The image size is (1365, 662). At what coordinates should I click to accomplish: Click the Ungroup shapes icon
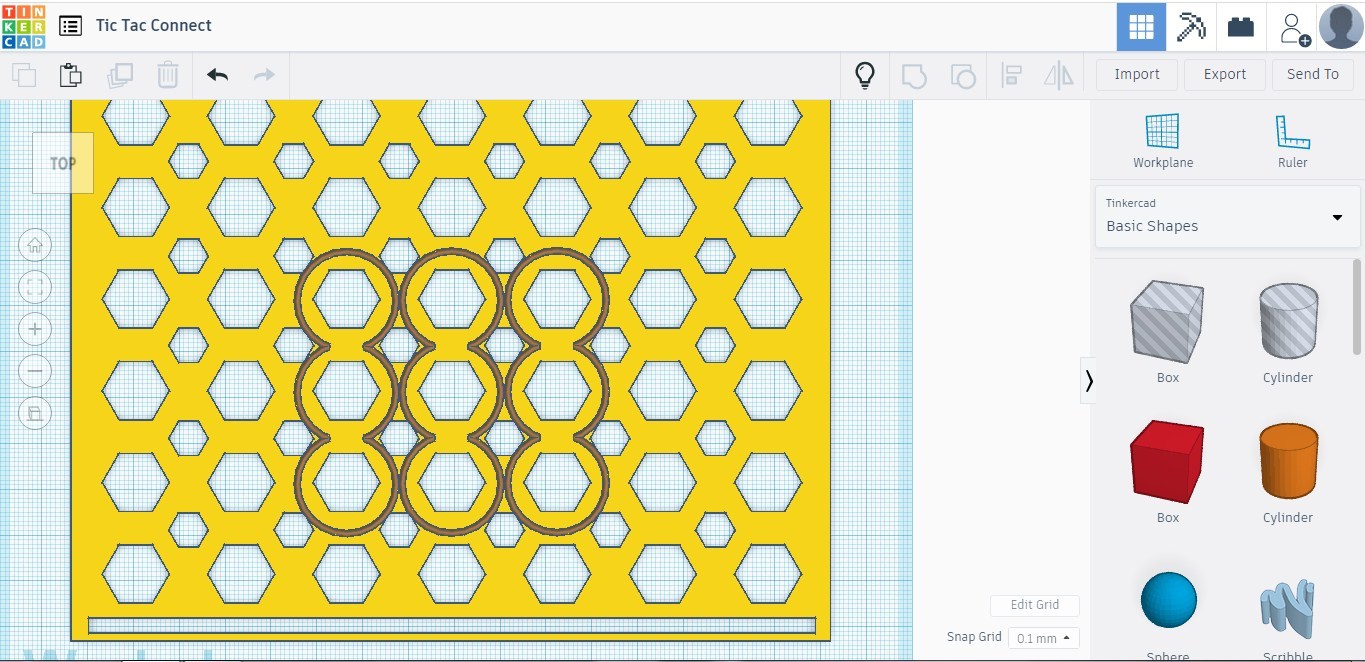[x=962, y=75]
